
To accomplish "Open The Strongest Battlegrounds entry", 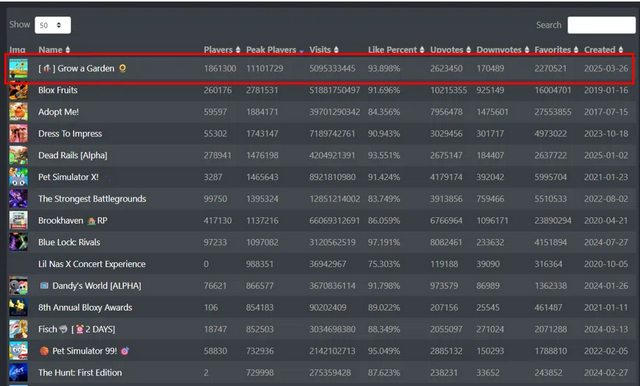I will (x=92, y=199).
